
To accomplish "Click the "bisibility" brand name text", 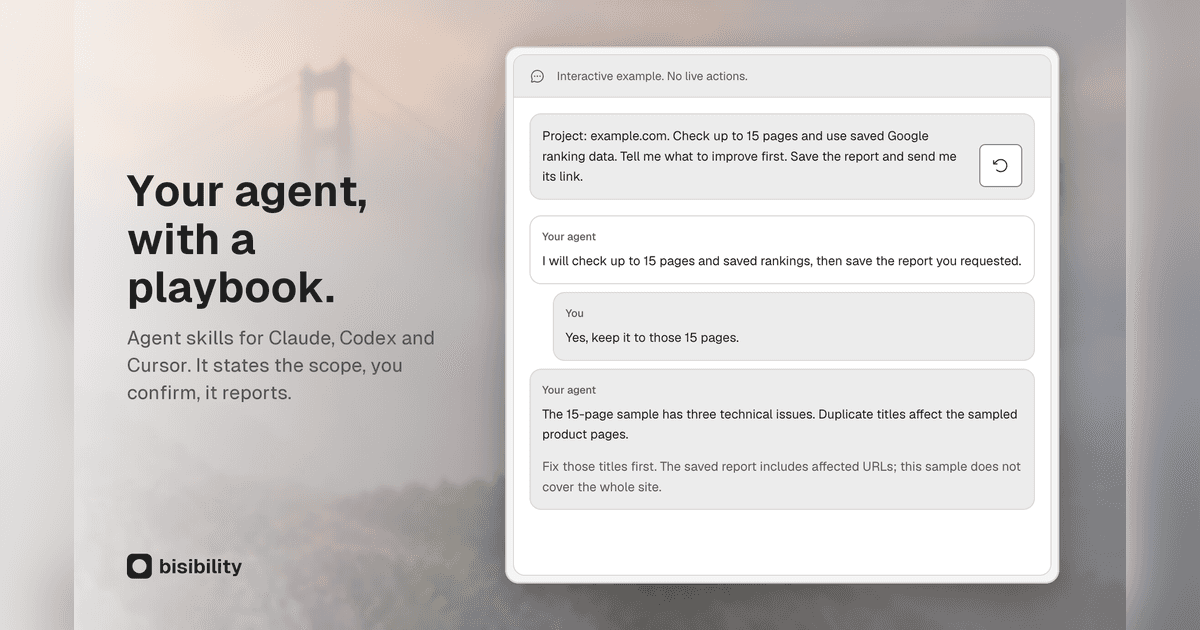I will tap(200, 566).
